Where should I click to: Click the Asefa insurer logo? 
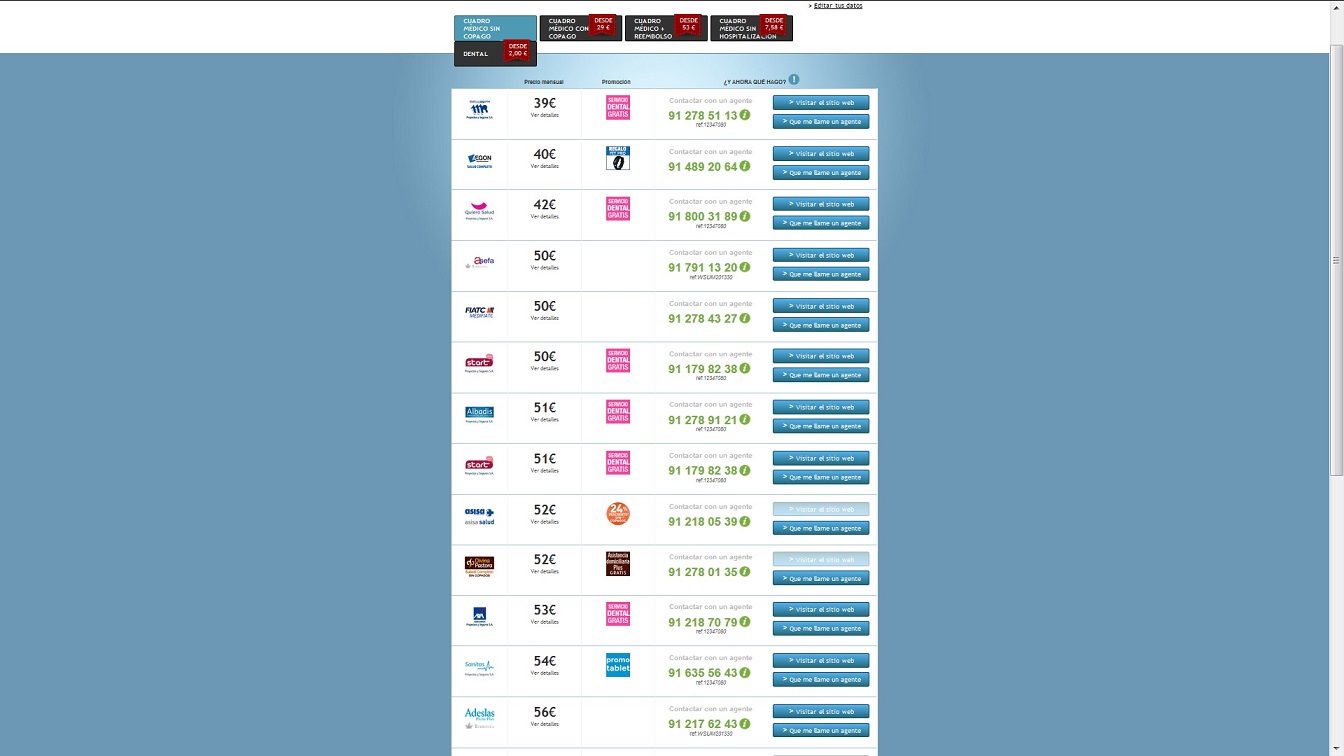tap(479, 262)
